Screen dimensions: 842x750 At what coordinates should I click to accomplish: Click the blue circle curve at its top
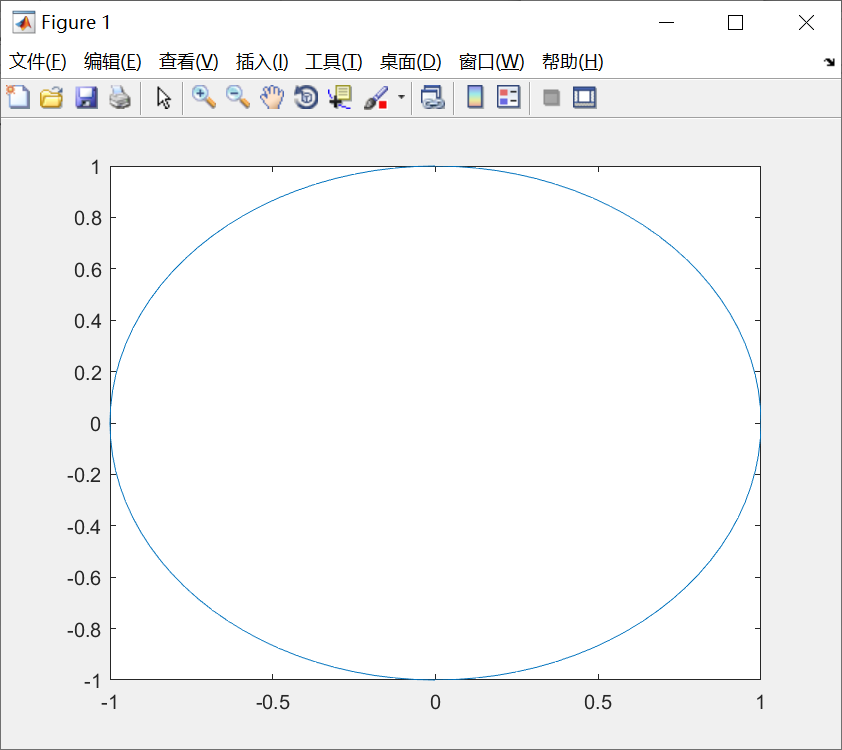(435, 166)
